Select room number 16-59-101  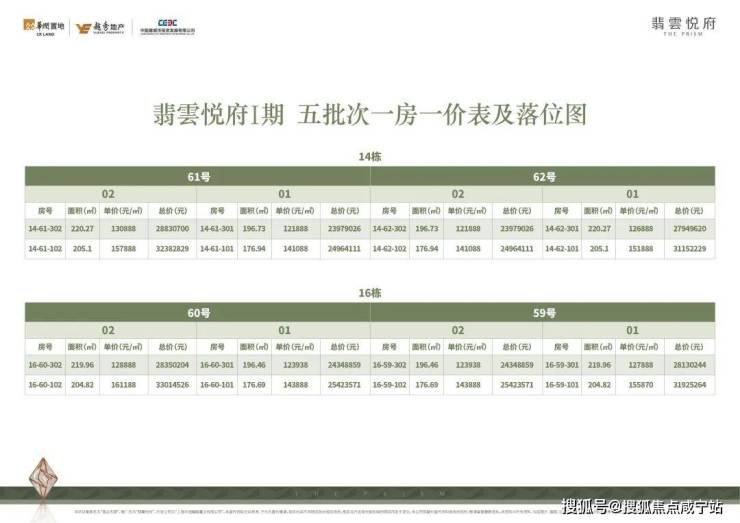click(562, 385)
